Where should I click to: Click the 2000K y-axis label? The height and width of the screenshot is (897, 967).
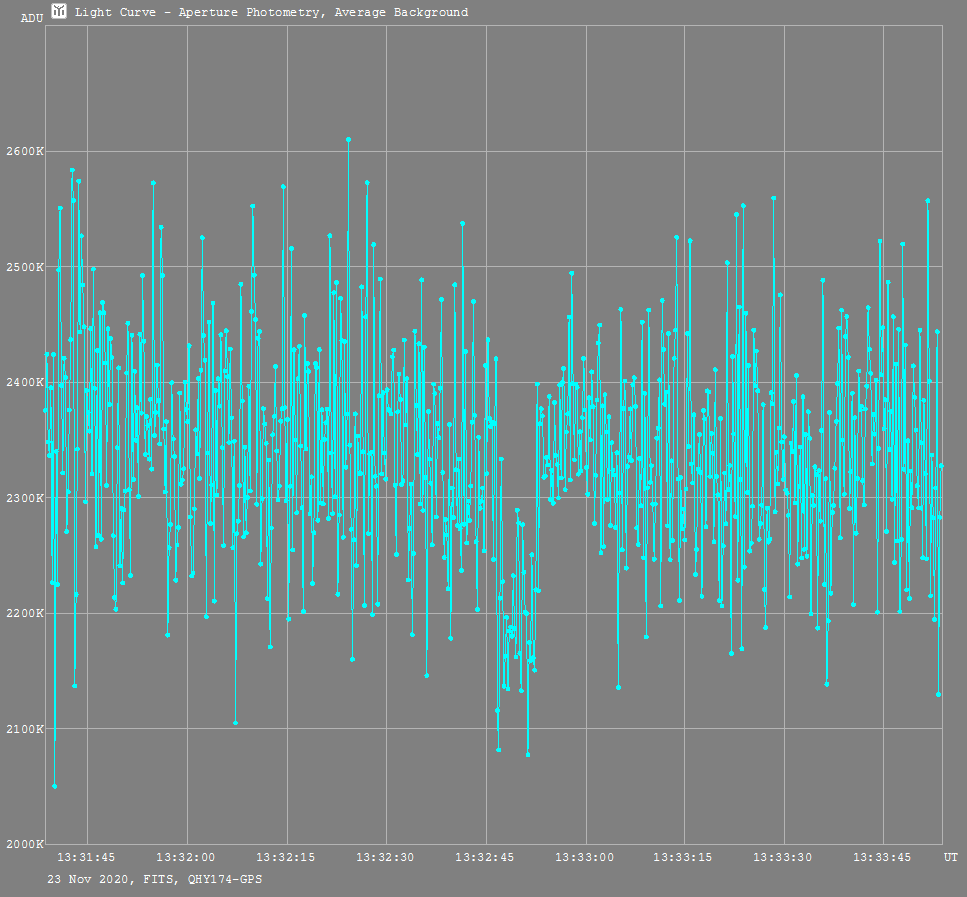tap(25, 845)
